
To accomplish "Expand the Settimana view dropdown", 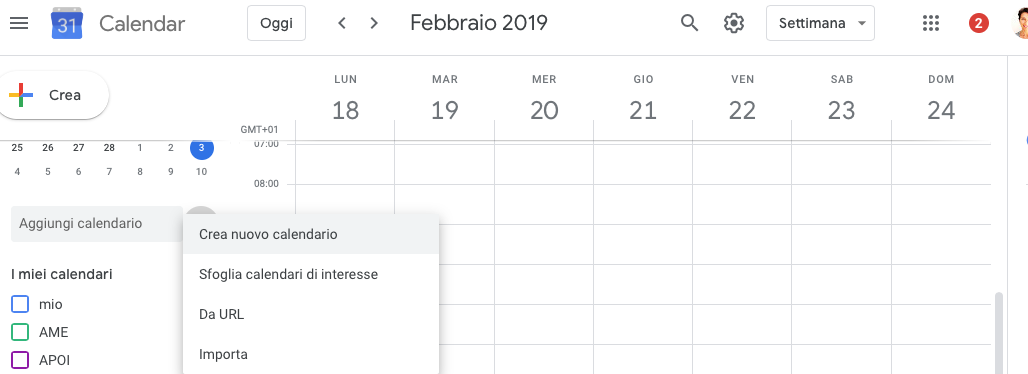I will 820,24.
